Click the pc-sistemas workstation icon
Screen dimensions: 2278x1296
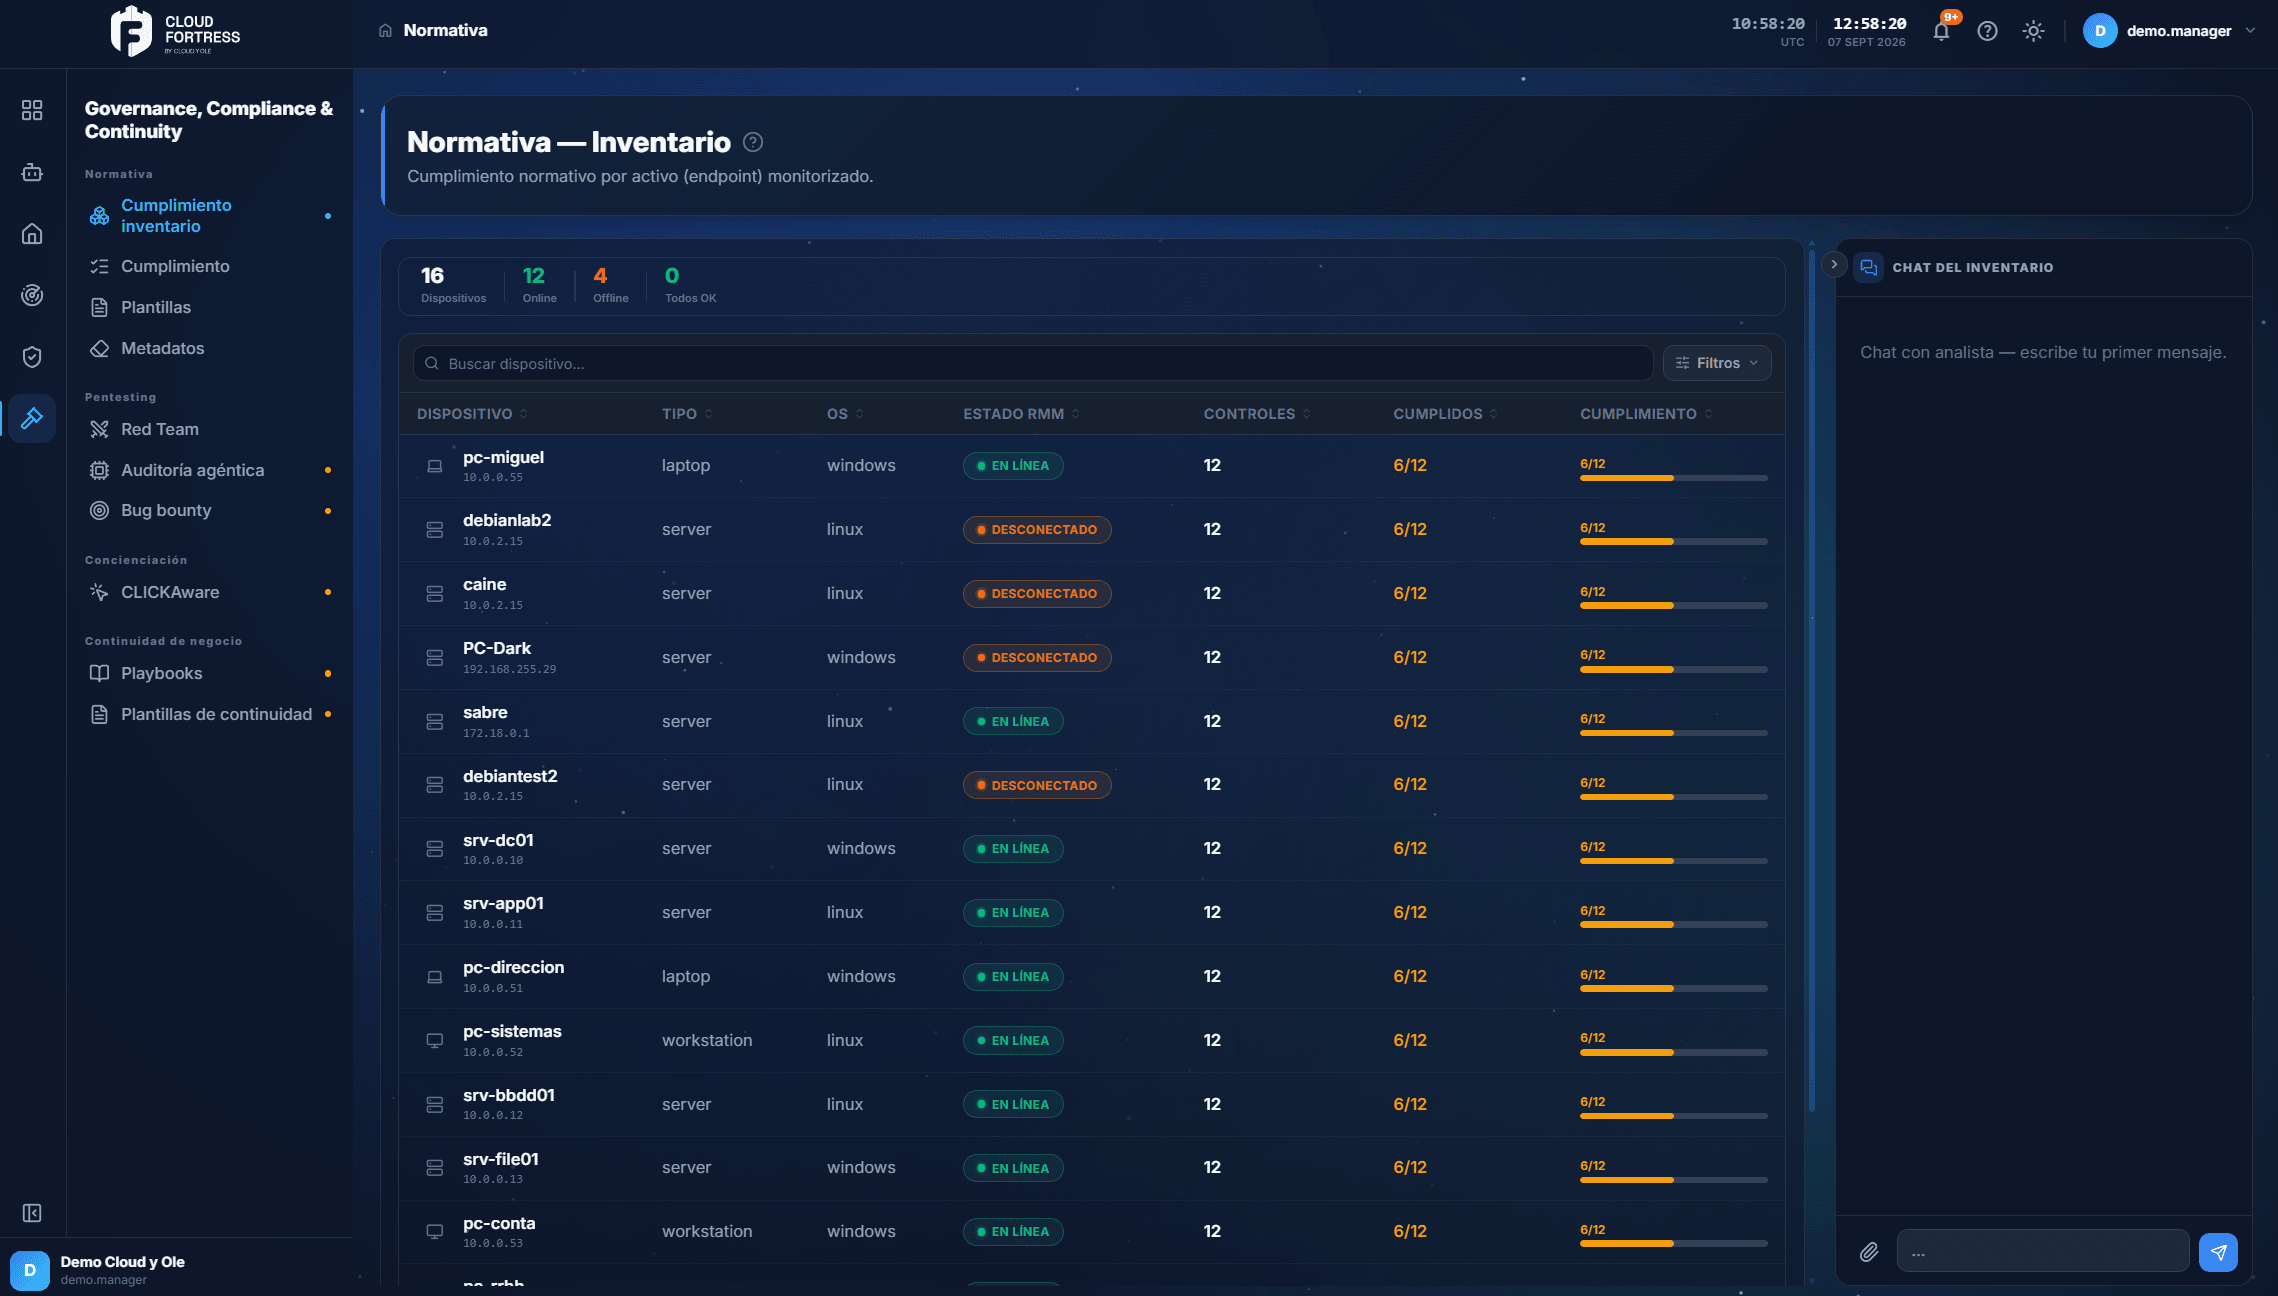435,1041
